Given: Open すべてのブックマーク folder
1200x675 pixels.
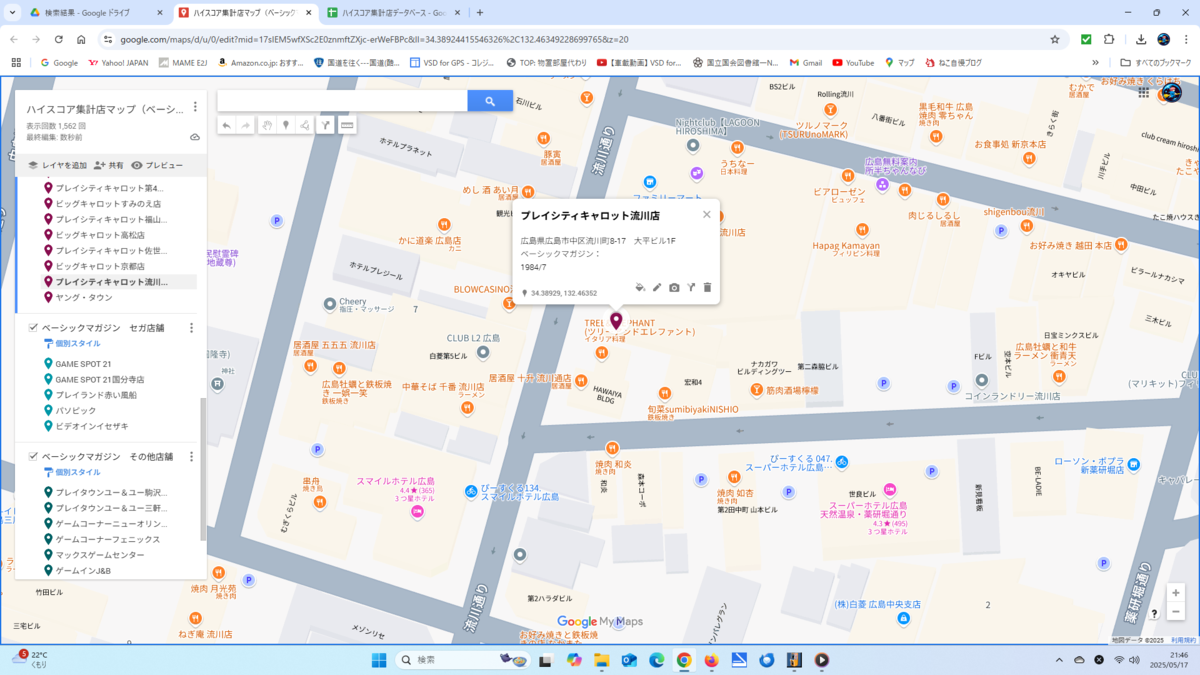Looking at the screenshot, I should click(1157, 62).
